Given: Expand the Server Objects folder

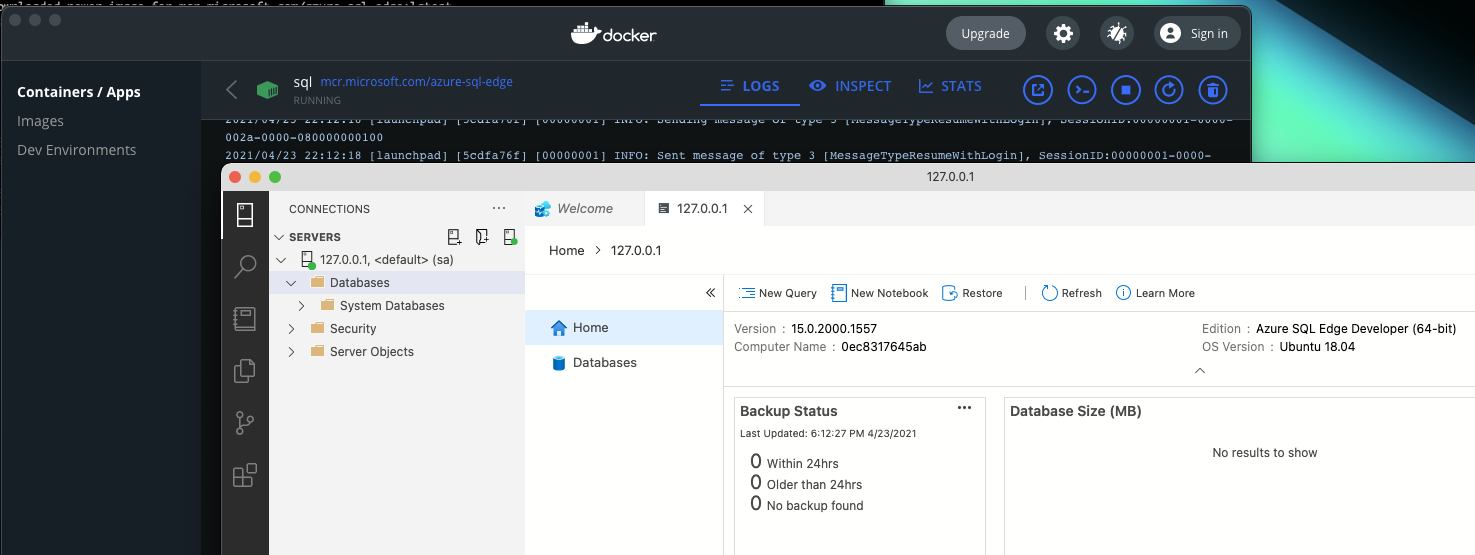Looking at the screenshot, I should coord(291,352).
